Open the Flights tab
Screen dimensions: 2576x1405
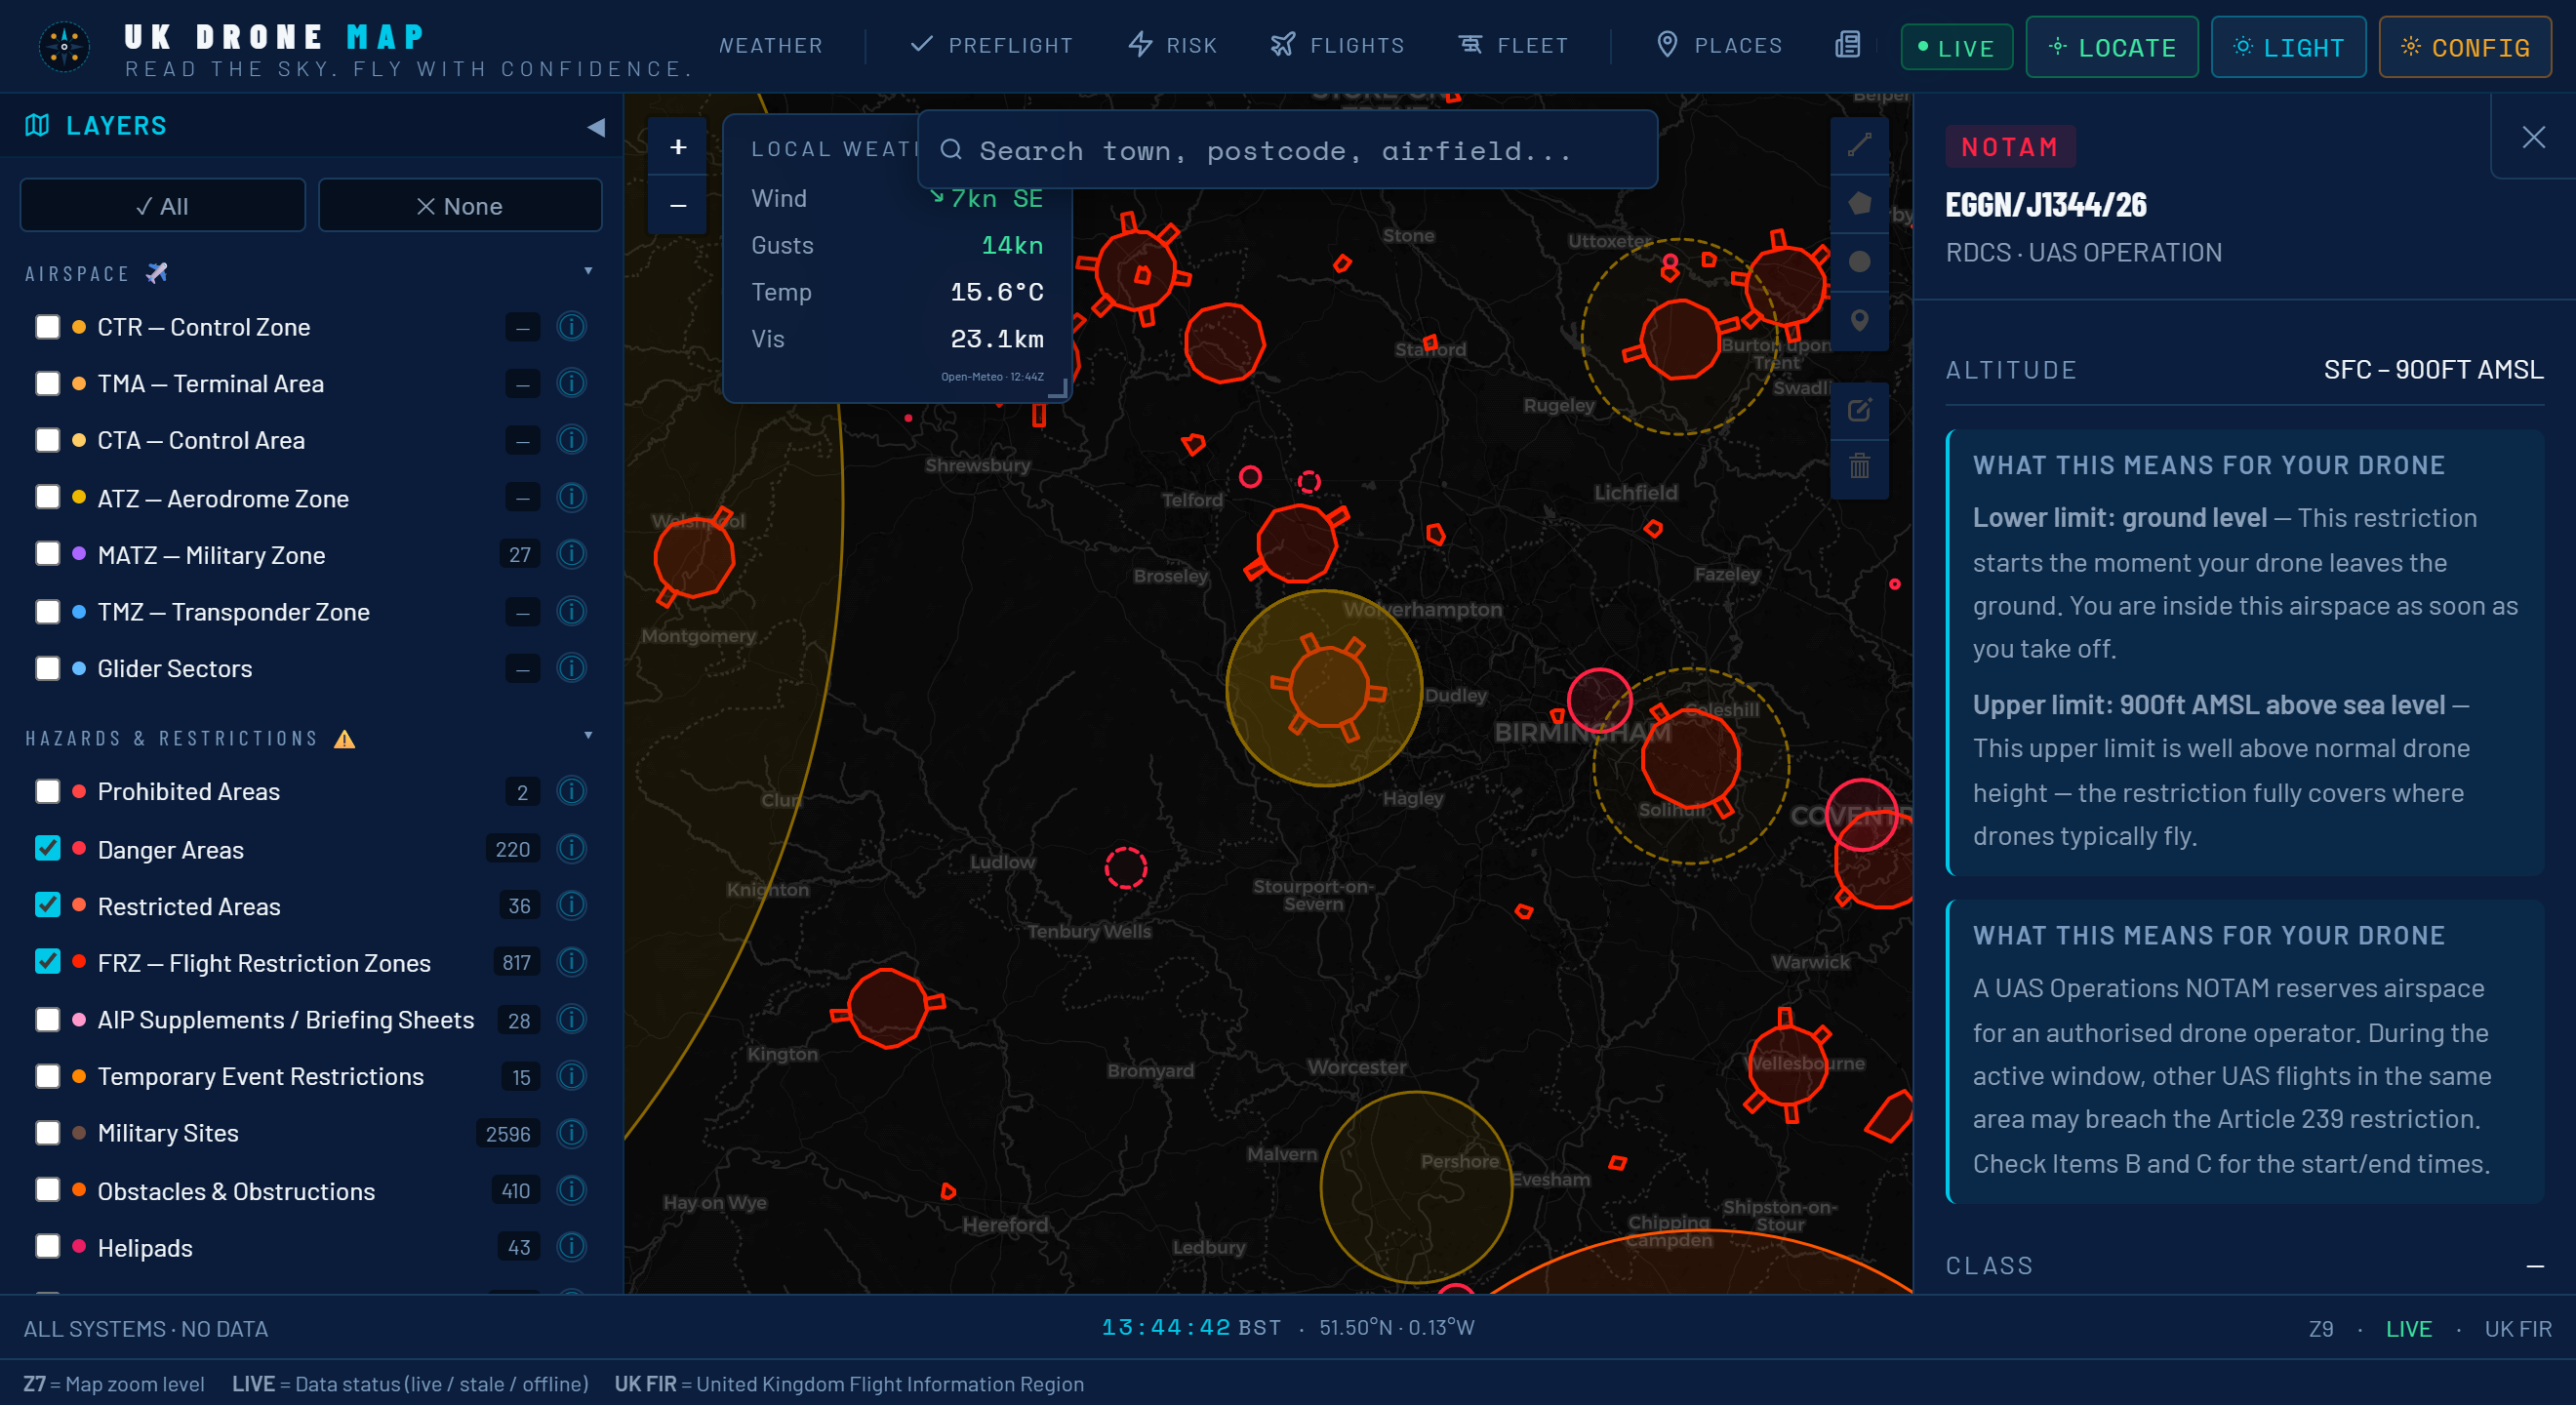click(x=1337, y=46)
